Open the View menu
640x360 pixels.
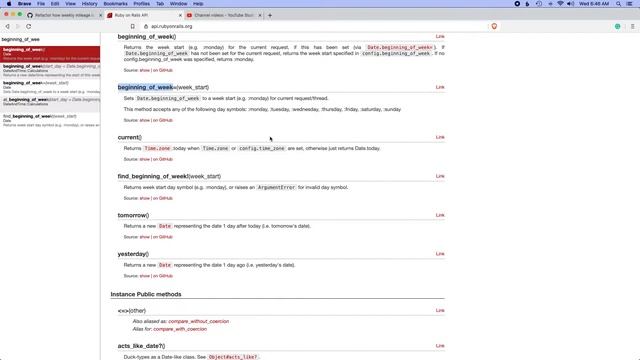tap(70, 4)
